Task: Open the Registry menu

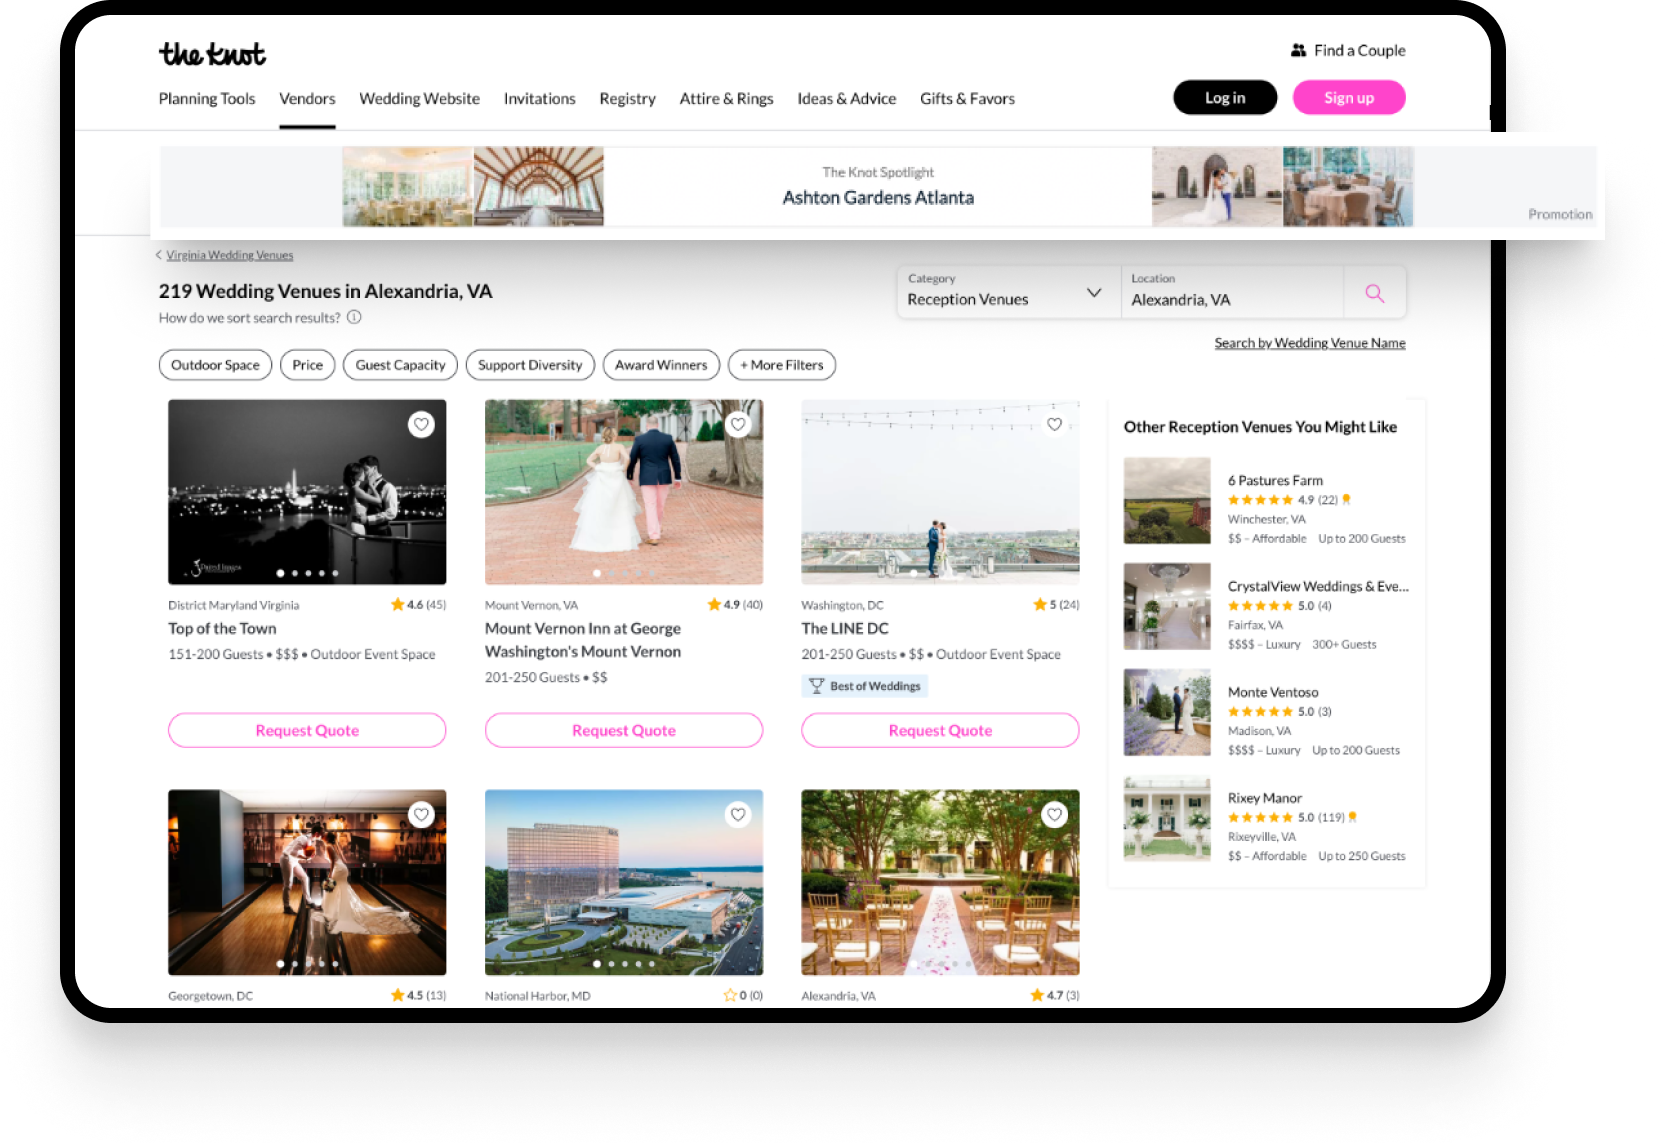Action: tap(627, 98)
